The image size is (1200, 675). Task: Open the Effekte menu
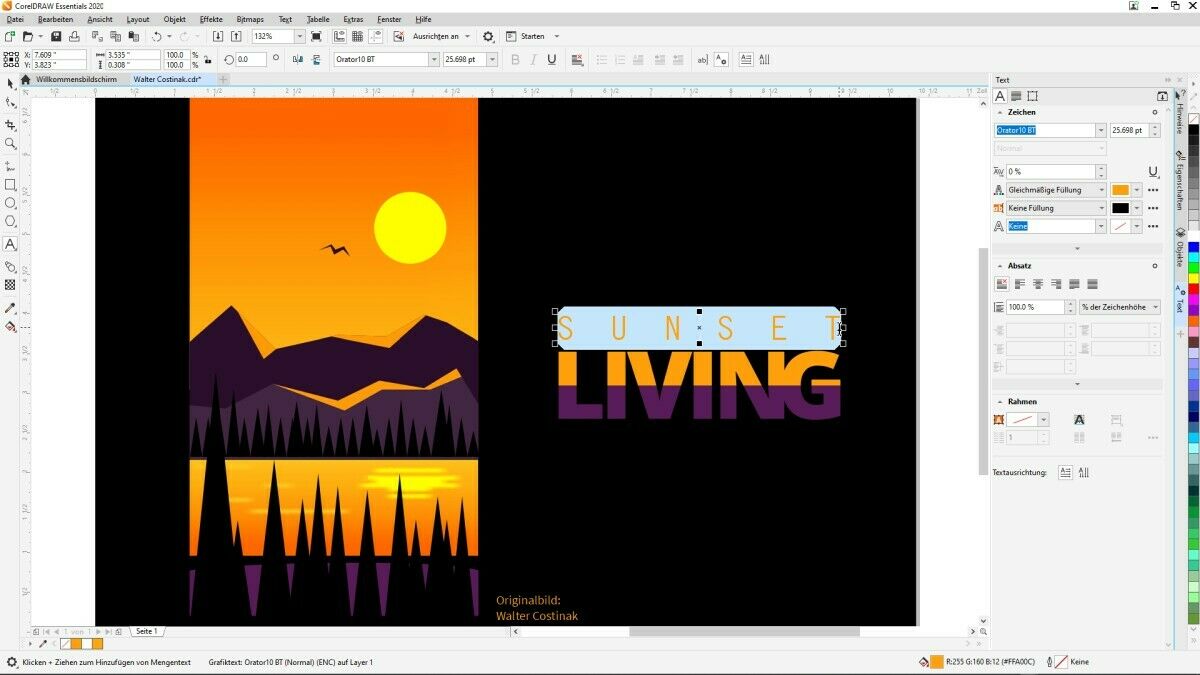click(x=211, y=19)
